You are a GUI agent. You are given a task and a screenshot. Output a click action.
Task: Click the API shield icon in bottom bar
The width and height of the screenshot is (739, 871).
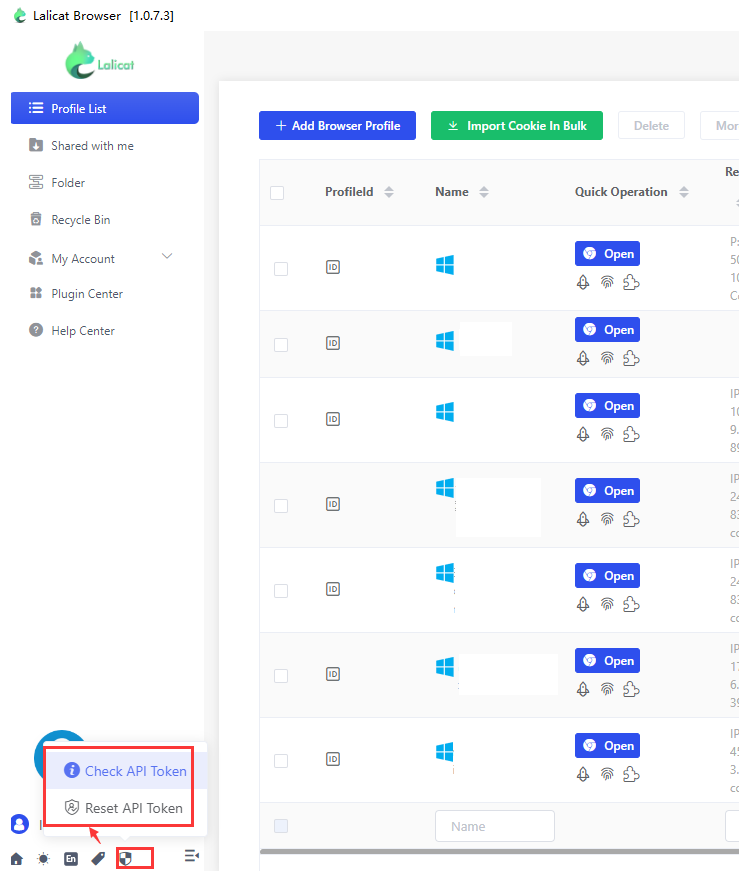(x=126, y=859)
